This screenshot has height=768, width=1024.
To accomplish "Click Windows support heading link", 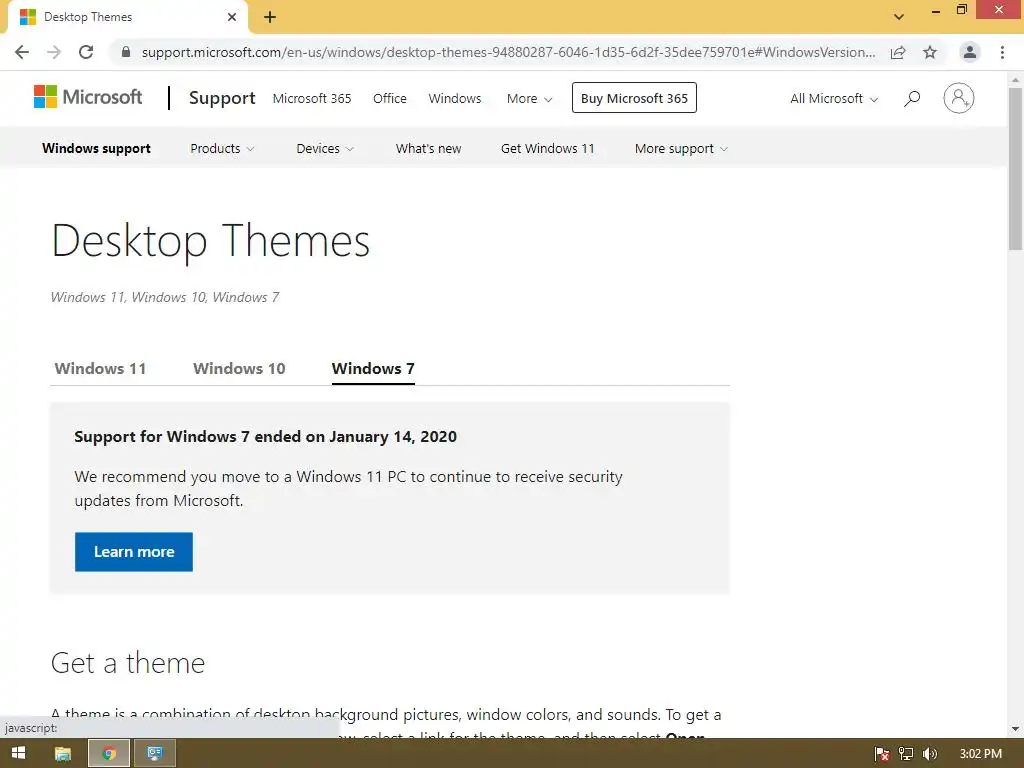I will click(96, 148).
